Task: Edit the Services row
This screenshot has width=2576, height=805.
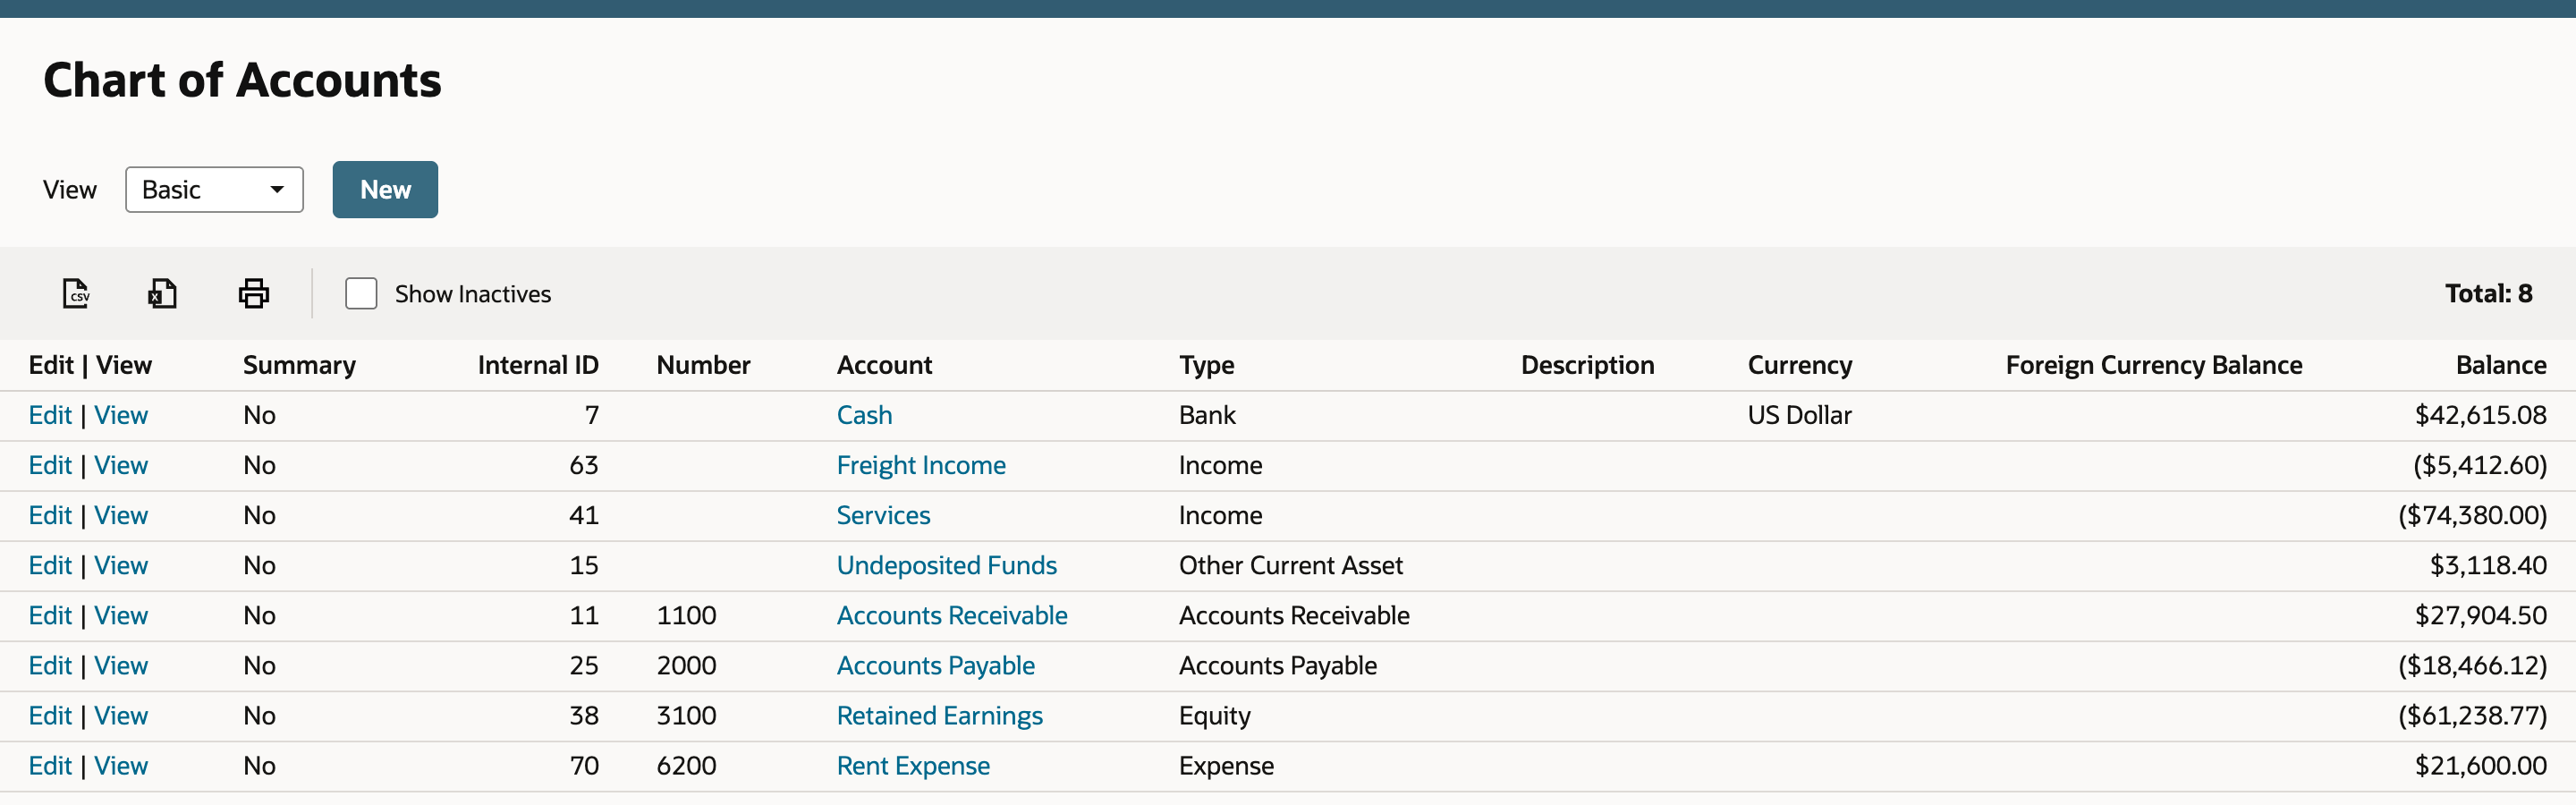Action: [x=50, y=515]
